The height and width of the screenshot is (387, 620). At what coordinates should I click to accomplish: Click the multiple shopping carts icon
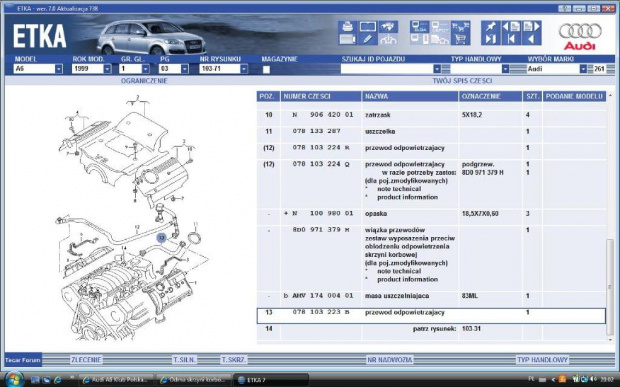pos(460,27)
